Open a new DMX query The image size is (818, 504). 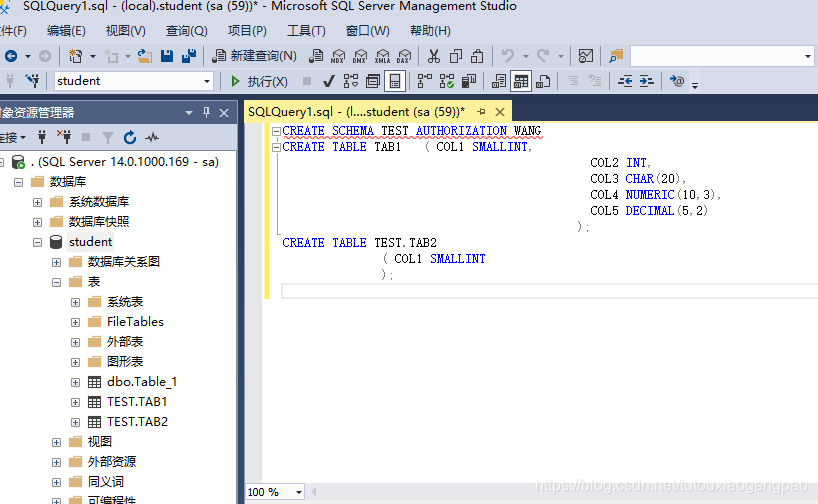[360, 56]
